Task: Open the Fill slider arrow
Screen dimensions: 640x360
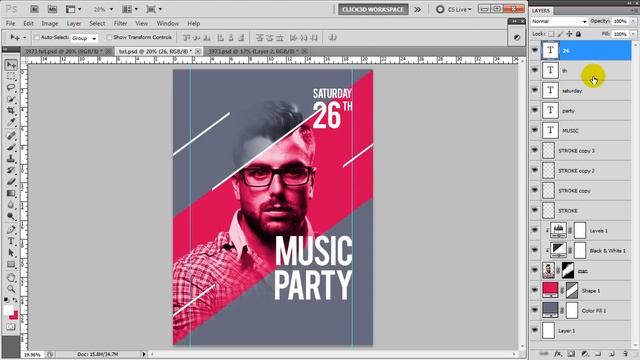Action: click(633, 34)
